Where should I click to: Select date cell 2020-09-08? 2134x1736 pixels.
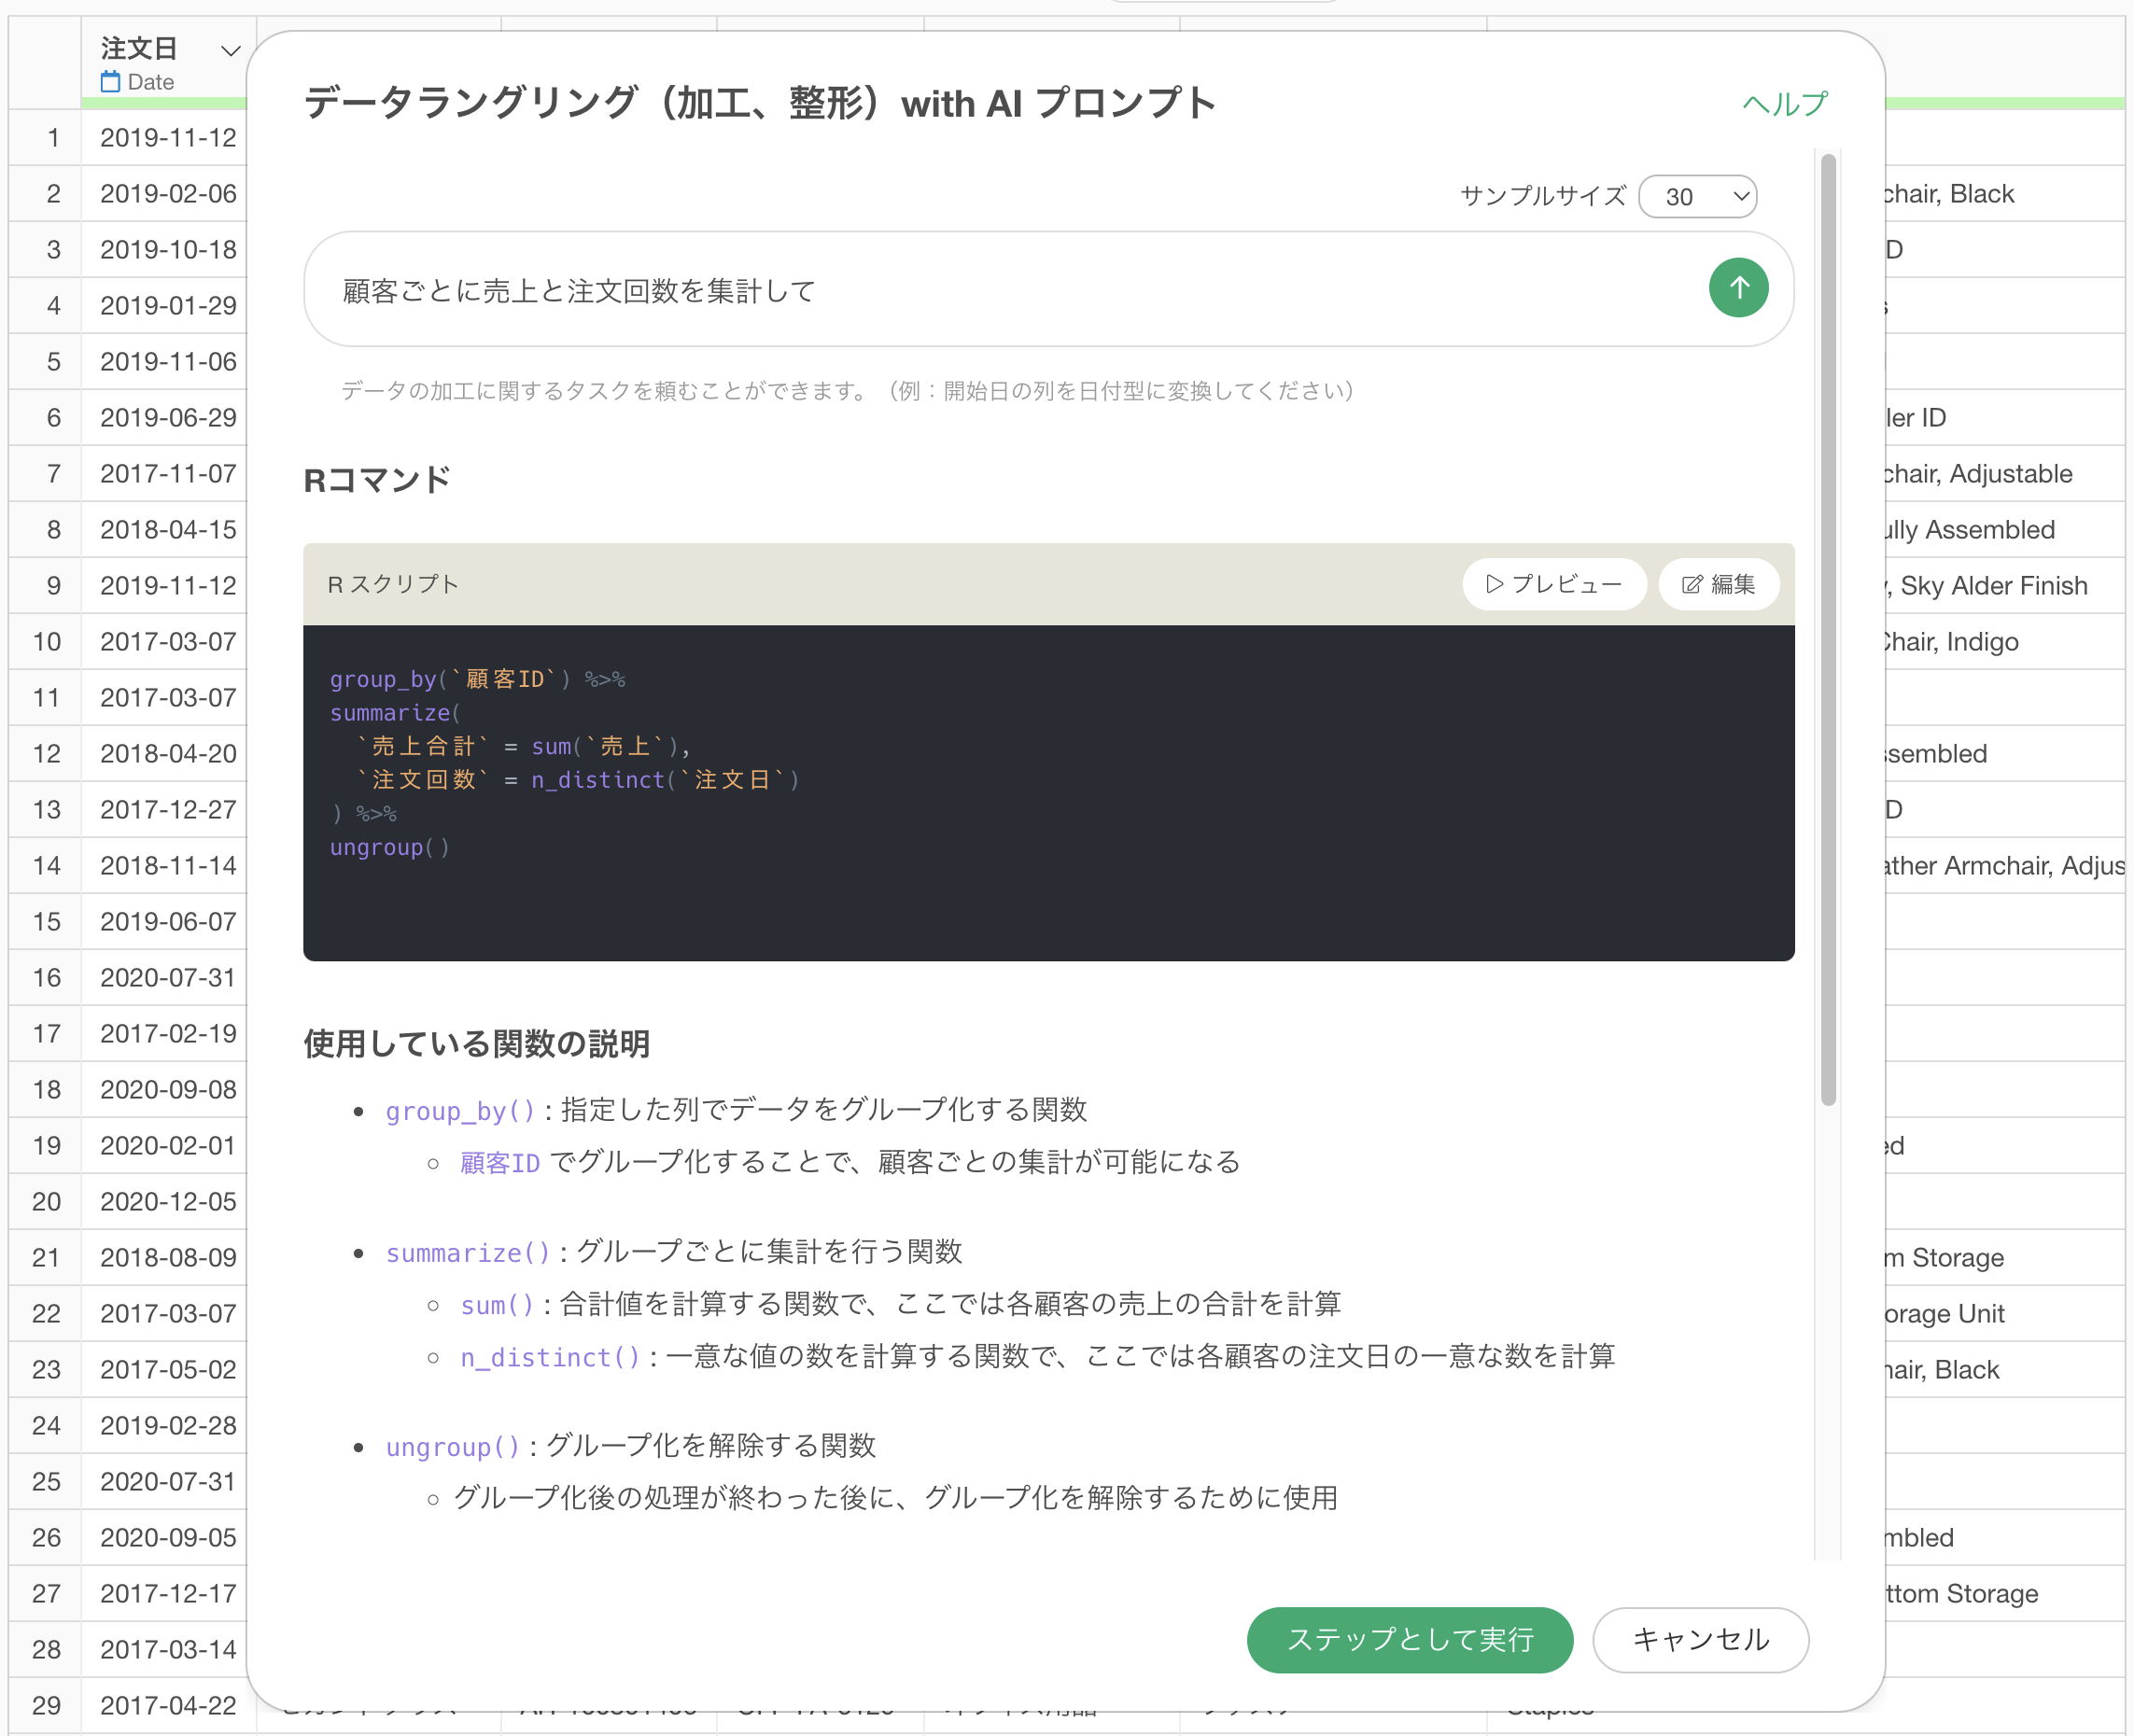[x=168, y=1089]
